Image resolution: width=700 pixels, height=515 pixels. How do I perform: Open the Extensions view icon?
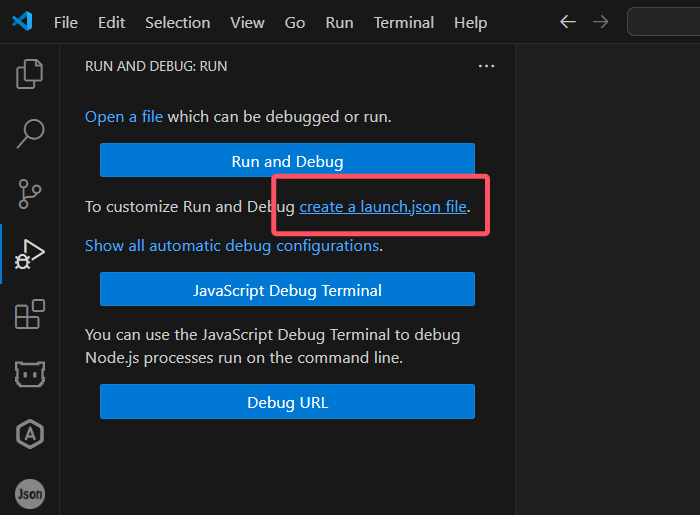[30, 314]
